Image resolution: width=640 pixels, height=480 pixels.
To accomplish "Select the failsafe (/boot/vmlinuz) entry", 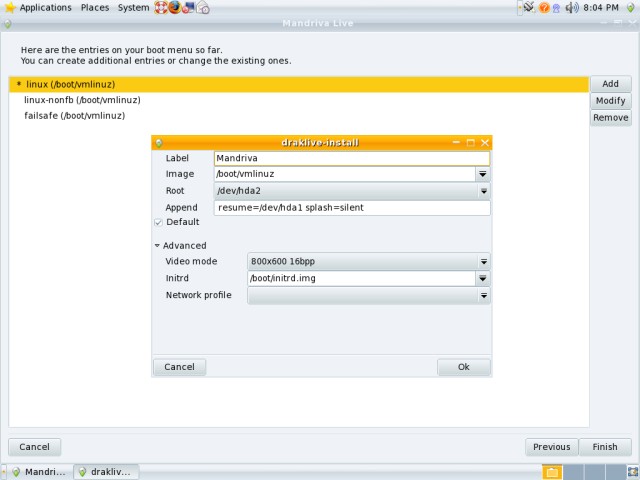I will (x=299, y=116).
